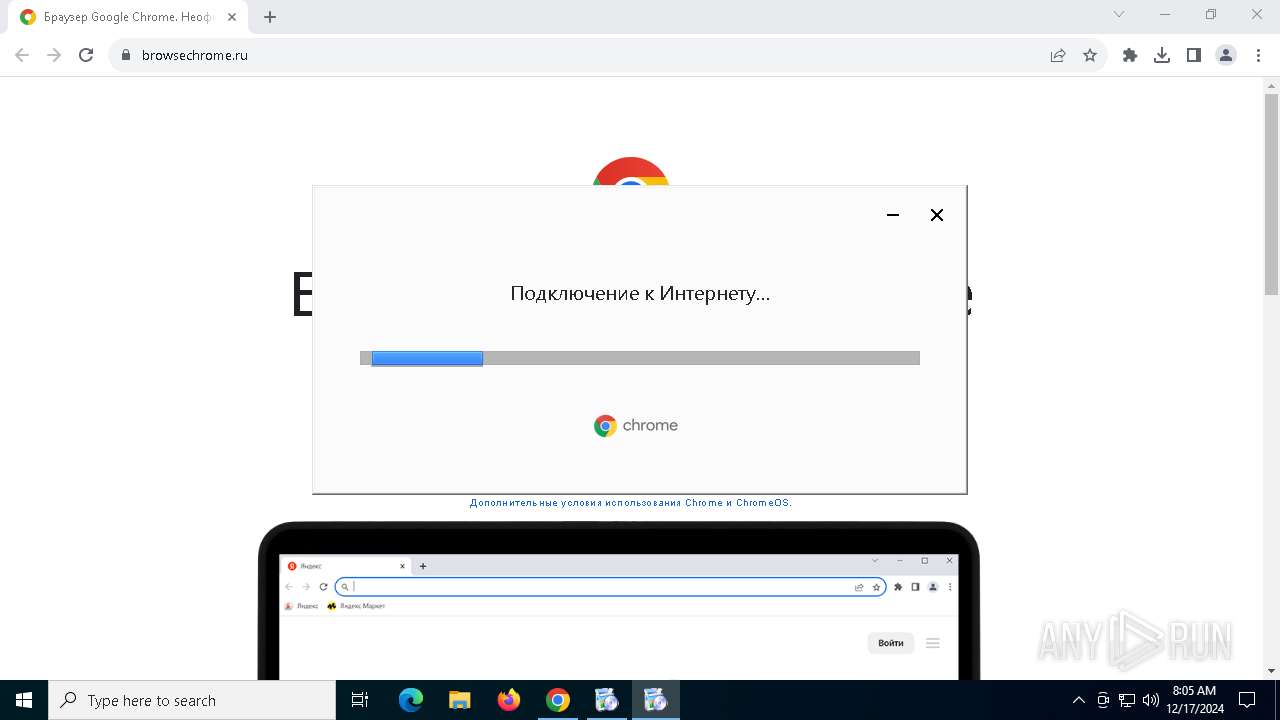Viewport: 1280px width, 720px height.
Task: Bookmark this page with star icon
Action: [x=1090, y=55]
